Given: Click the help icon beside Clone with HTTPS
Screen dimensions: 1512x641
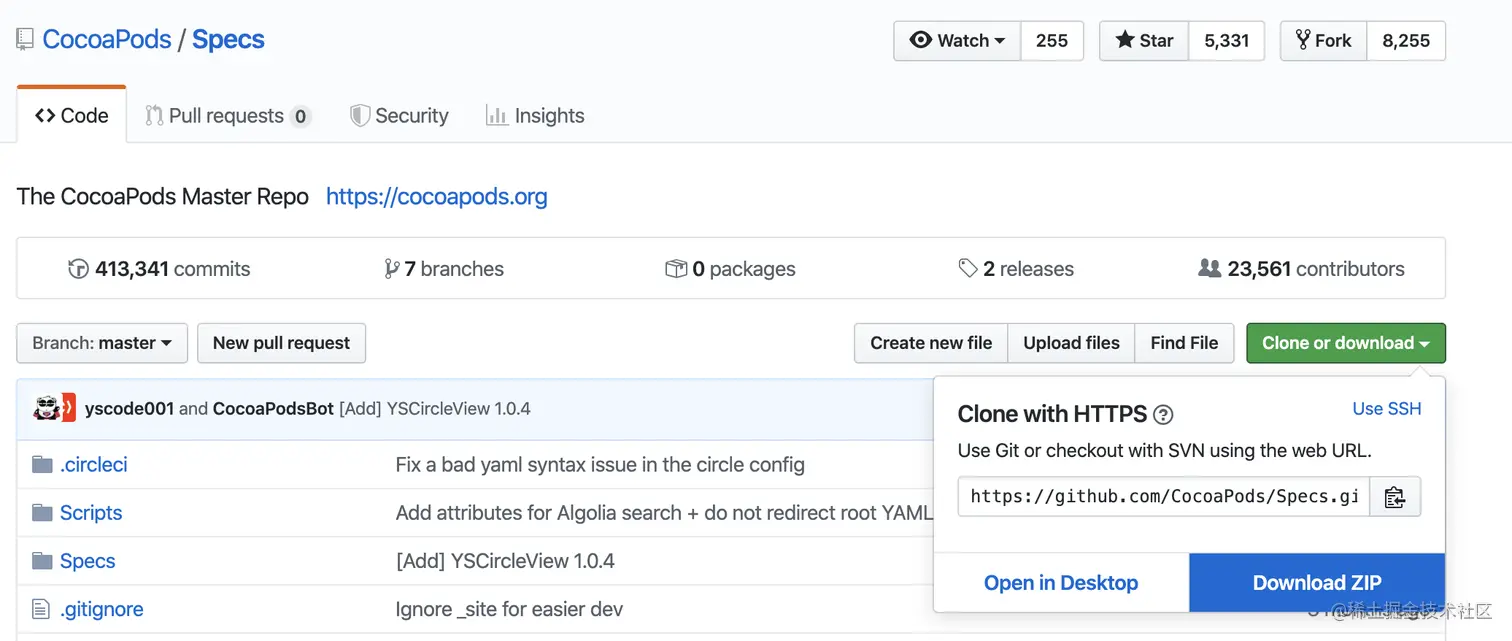Looking at the screenshot, I should pyautogui.click(x=1163, y=415).
